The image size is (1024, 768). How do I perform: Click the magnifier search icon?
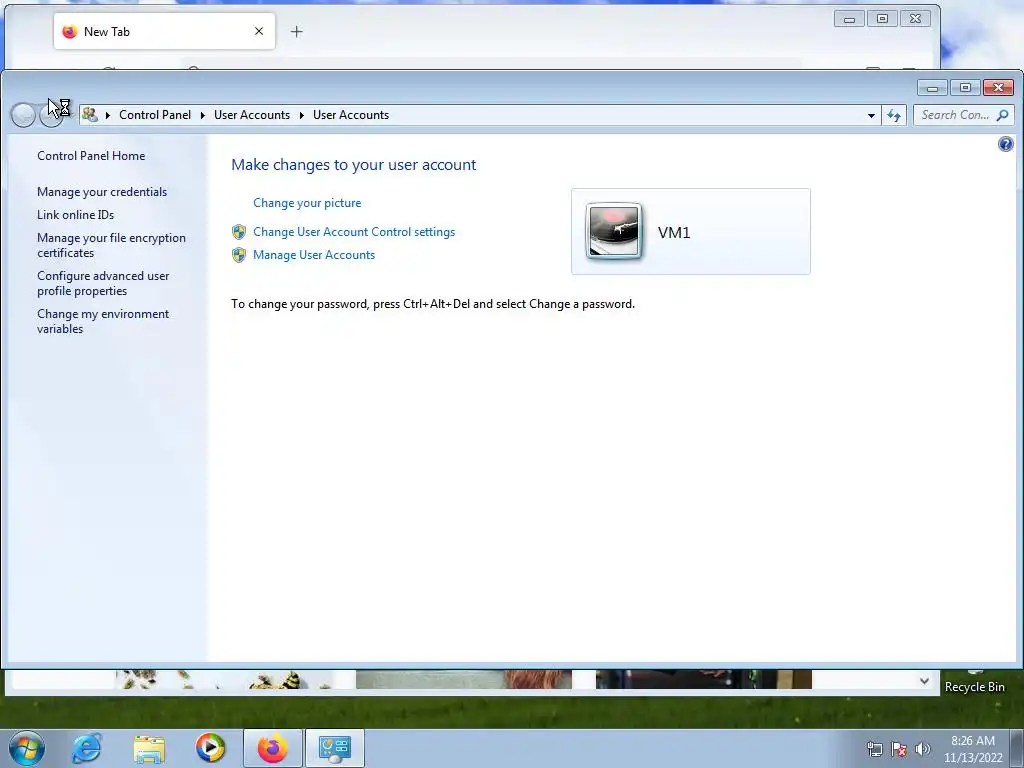tap(1002, 115)
